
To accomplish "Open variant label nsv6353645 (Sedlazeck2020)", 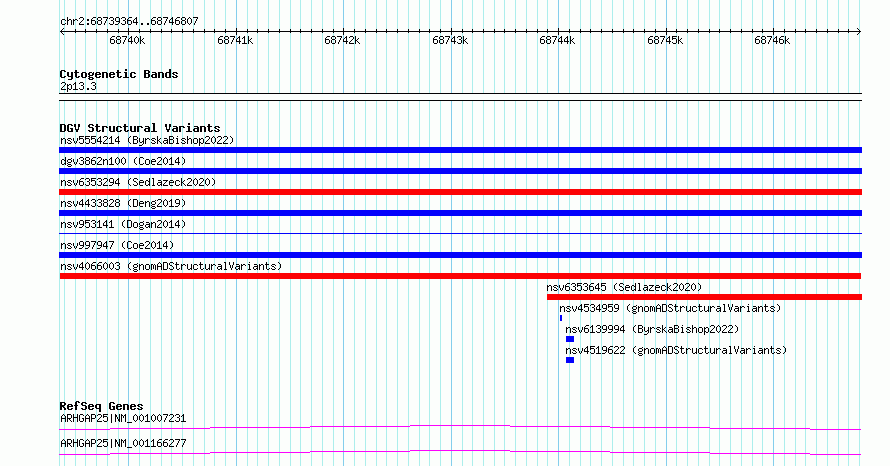I will 624,288.
